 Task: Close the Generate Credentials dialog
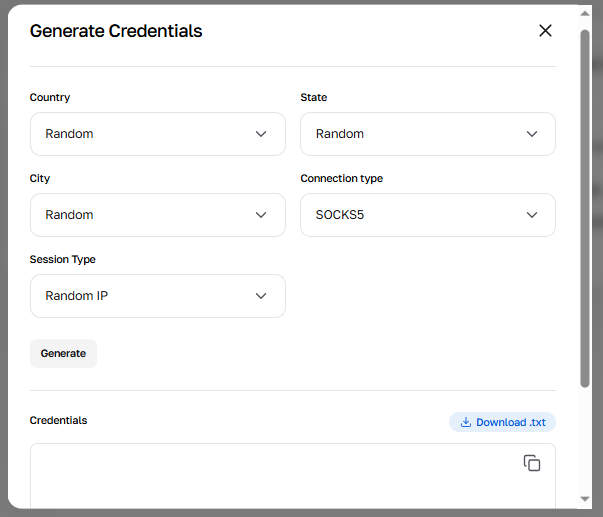[545, 31]
